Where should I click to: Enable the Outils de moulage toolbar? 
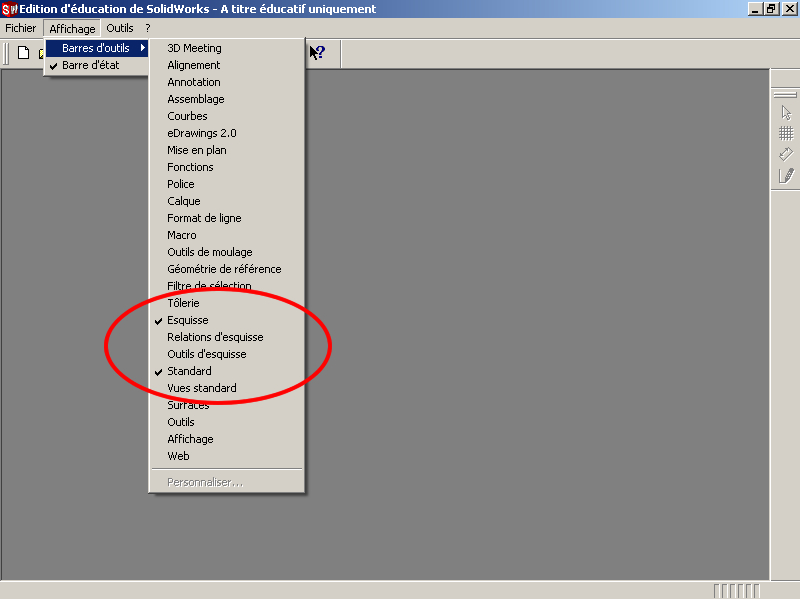(x=227, y=253)
